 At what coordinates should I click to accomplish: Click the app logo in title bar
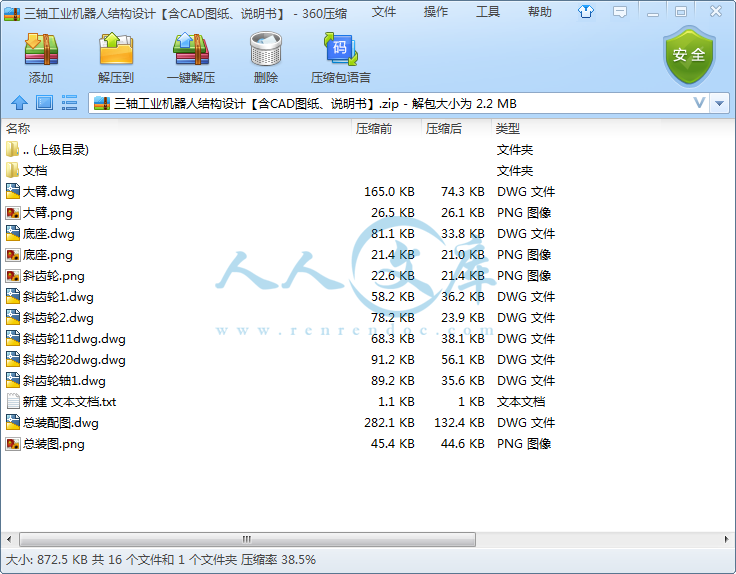click(12, 13)
